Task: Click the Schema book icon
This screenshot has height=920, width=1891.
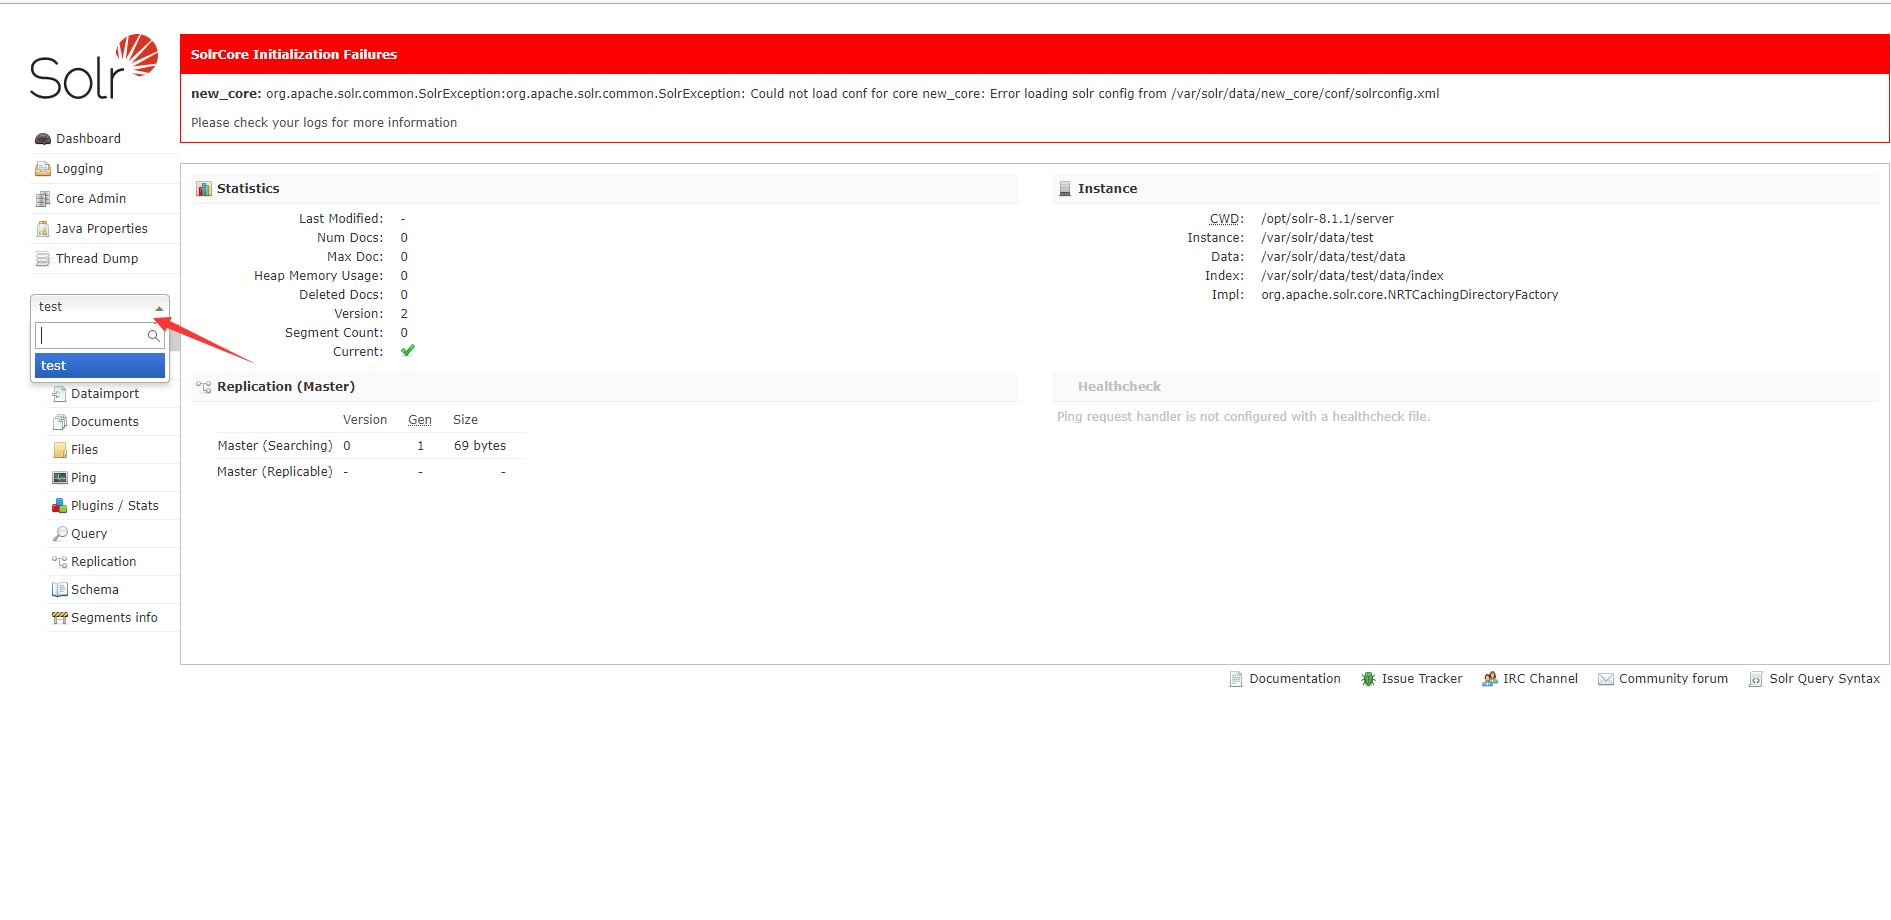Action: pos(60,590)
